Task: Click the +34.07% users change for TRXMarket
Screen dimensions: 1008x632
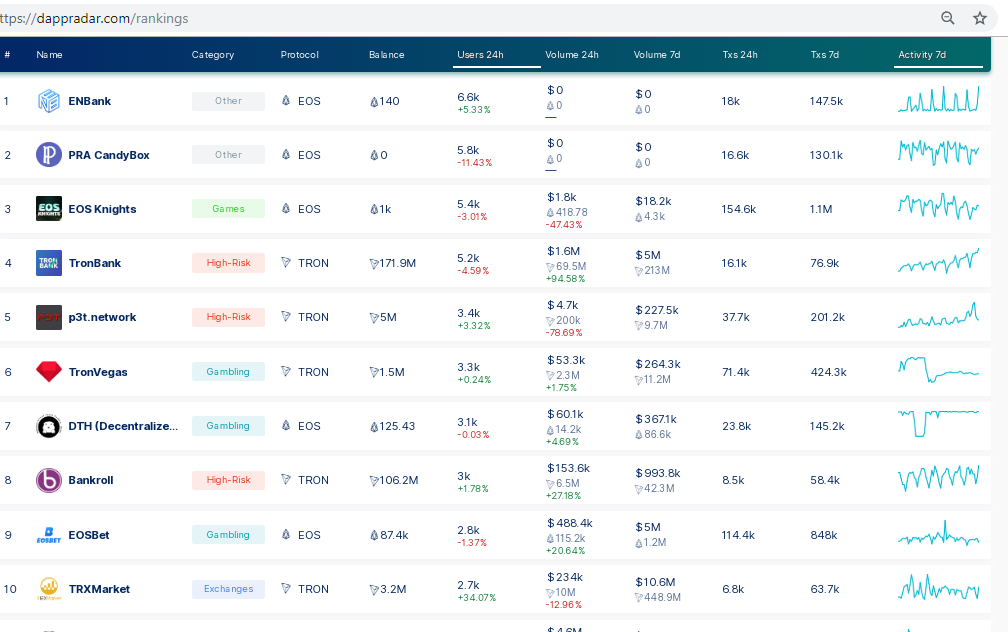Action: (477, 598)
